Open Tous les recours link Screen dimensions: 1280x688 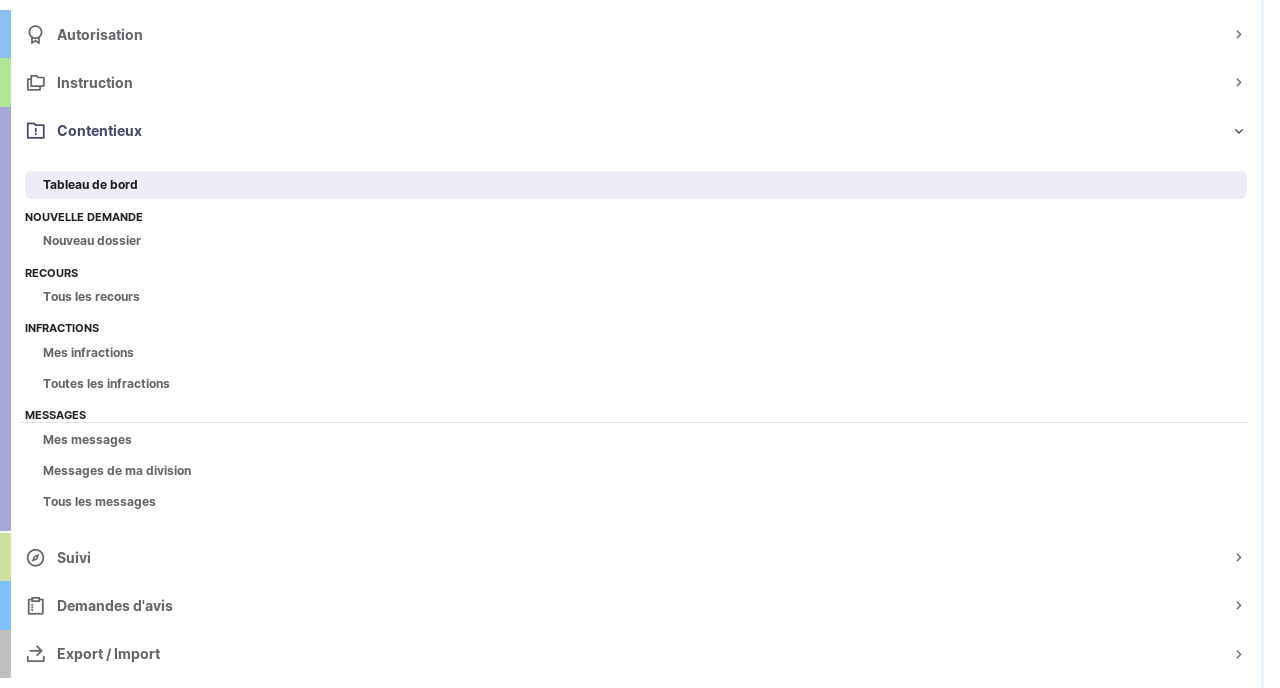click(x=91, y=297)
